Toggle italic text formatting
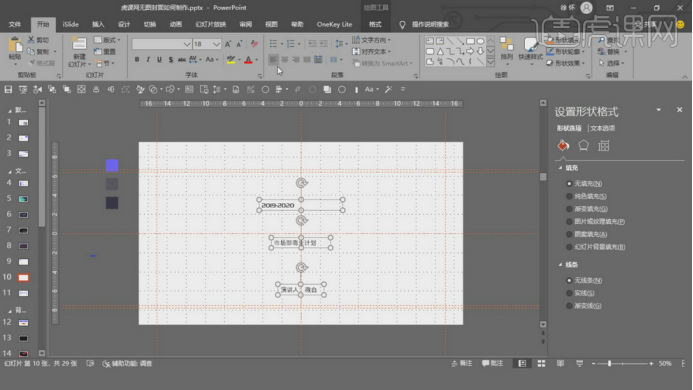Image resolution: width=693 pixels, height=390 pixels. click(148, 60)
